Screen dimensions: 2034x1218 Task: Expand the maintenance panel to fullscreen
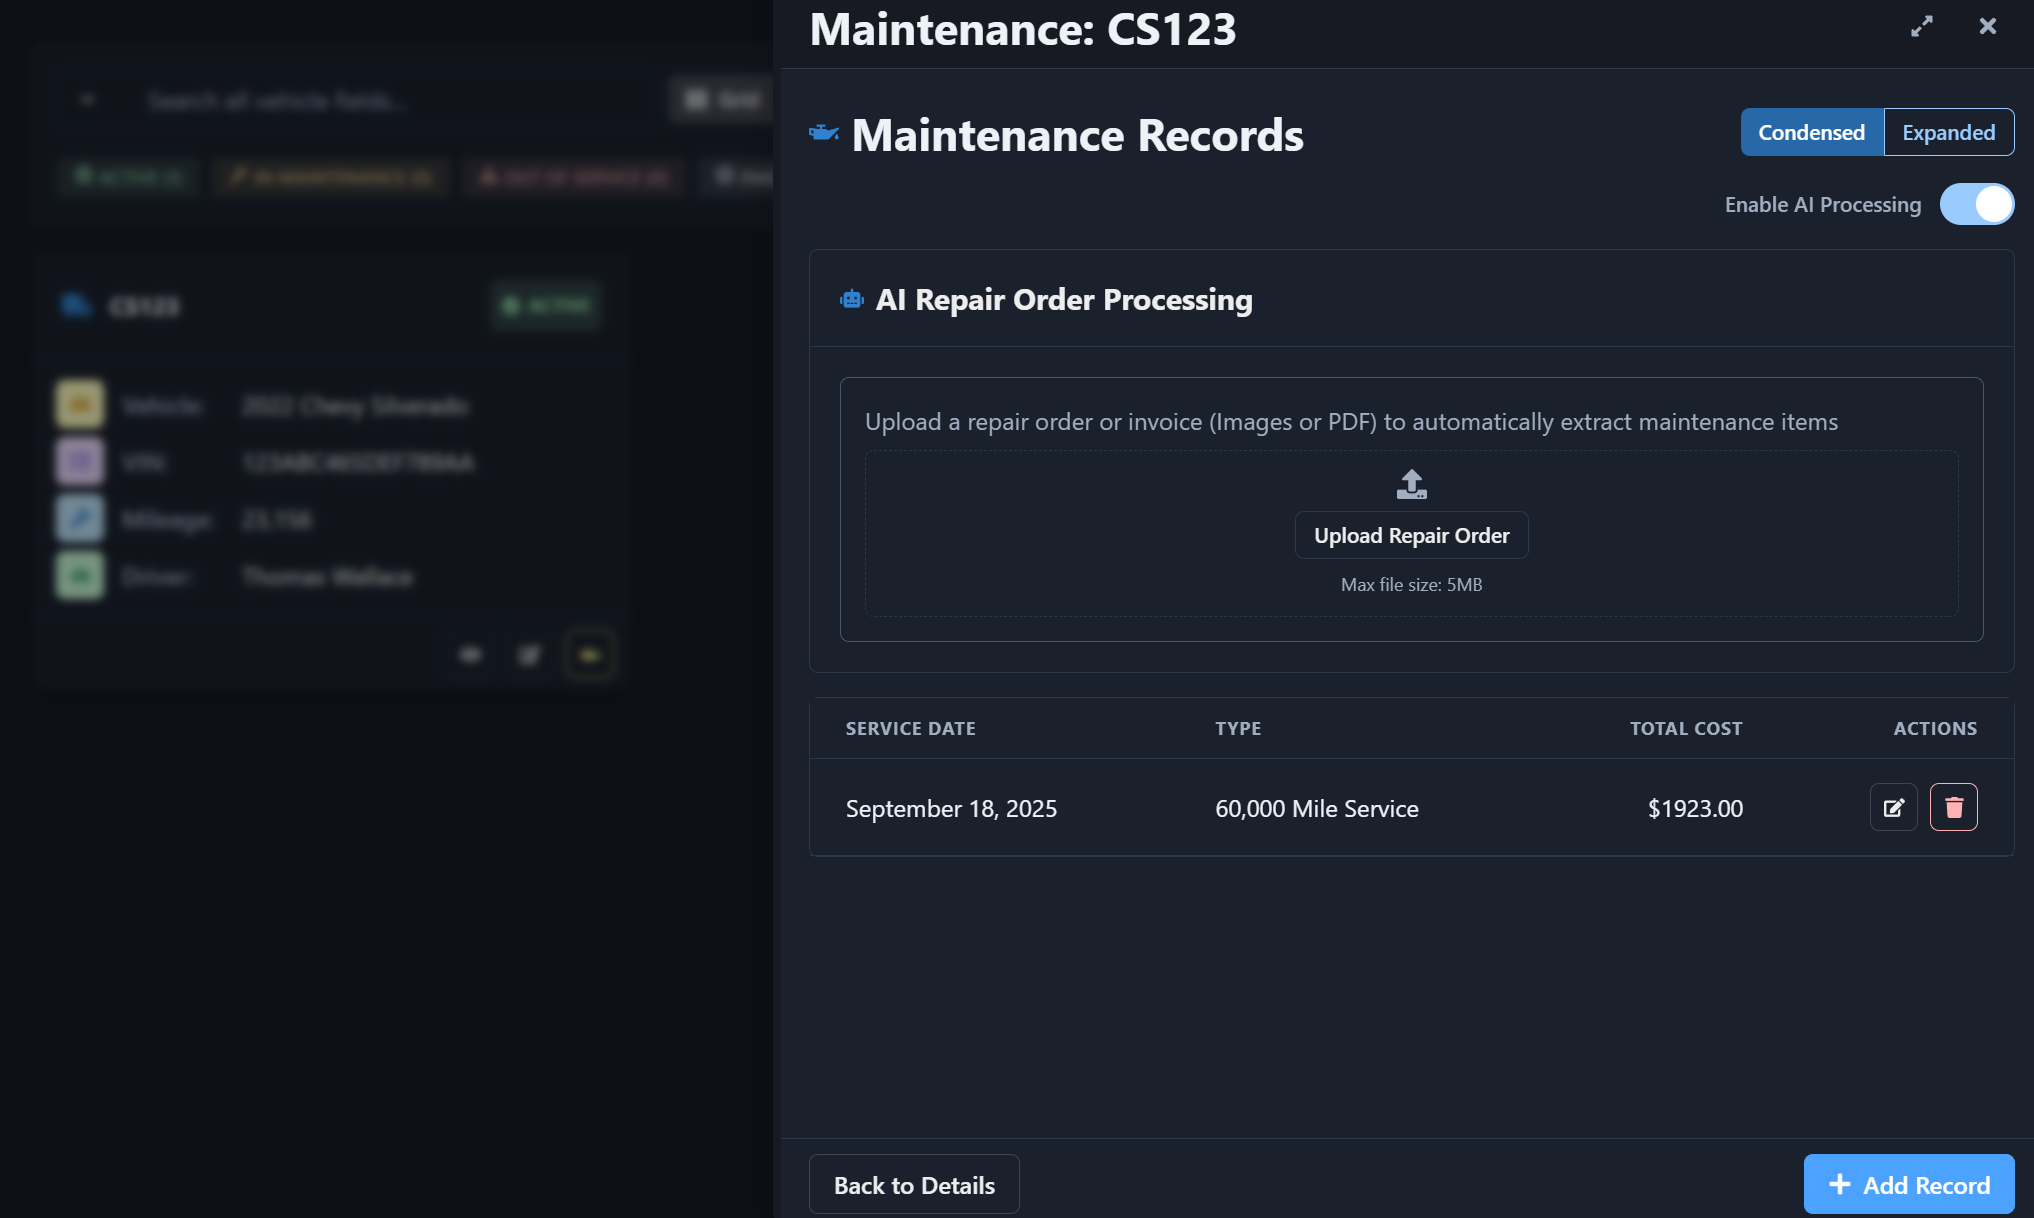tap(1921, 26)
